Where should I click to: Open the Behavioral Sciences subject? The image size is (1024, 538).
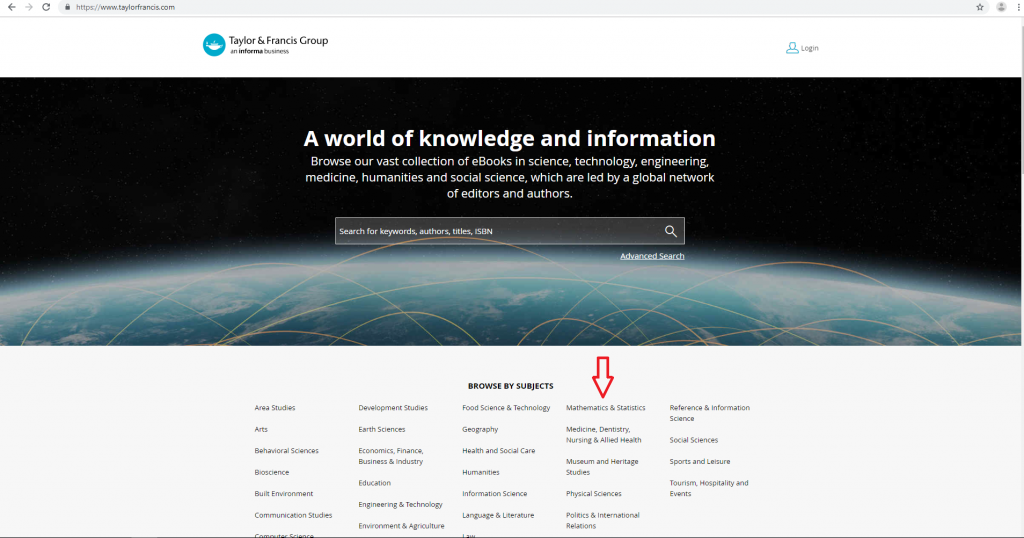coord(286,451)
